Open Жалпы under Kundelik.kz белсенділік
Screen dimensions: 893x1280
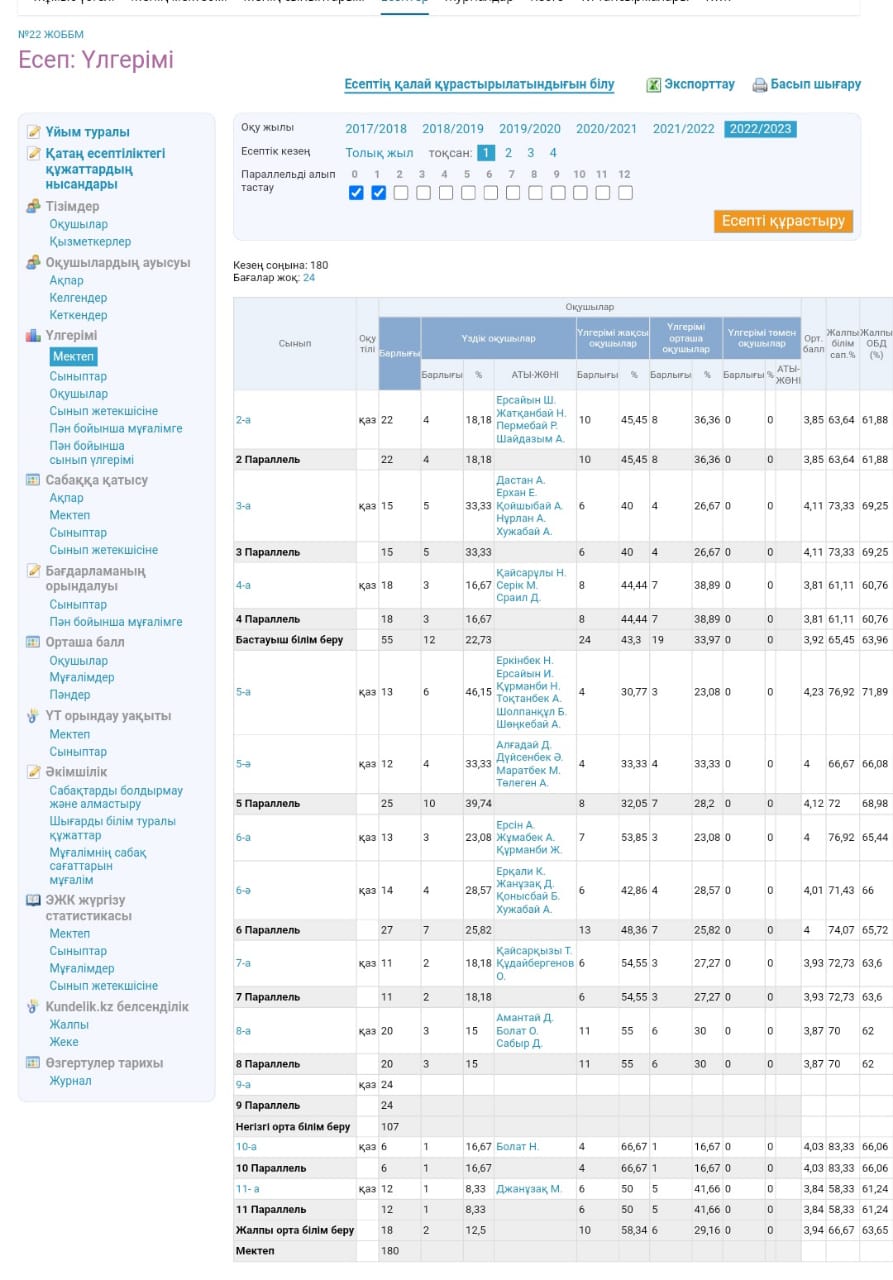69,1024
